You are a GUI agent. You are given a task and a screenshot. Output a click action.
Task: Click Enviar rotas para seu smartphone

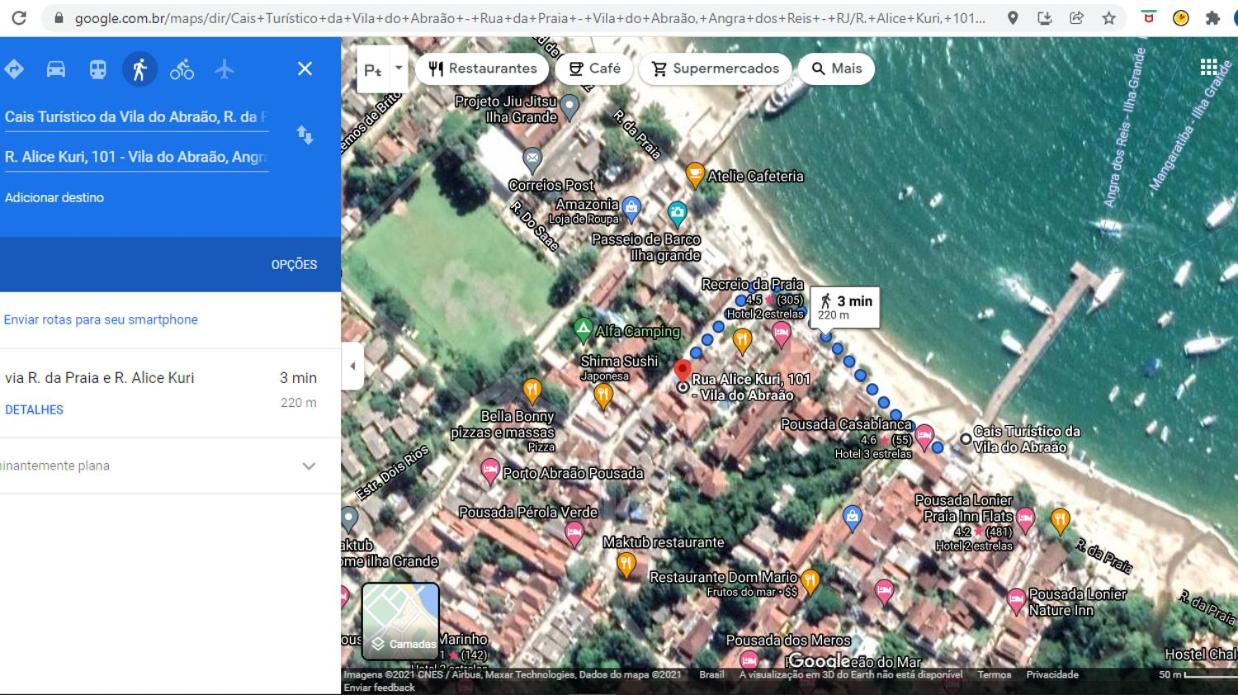click(101, 320)
